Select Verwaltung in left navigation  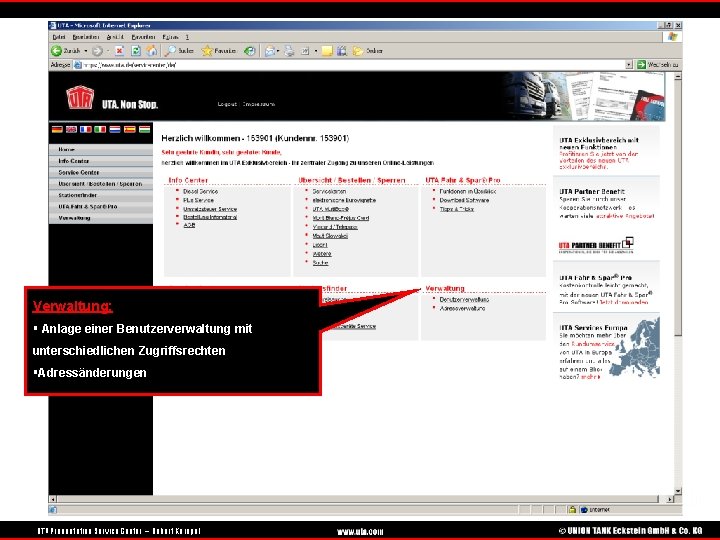pyautogui.click(x=101, y=218)
